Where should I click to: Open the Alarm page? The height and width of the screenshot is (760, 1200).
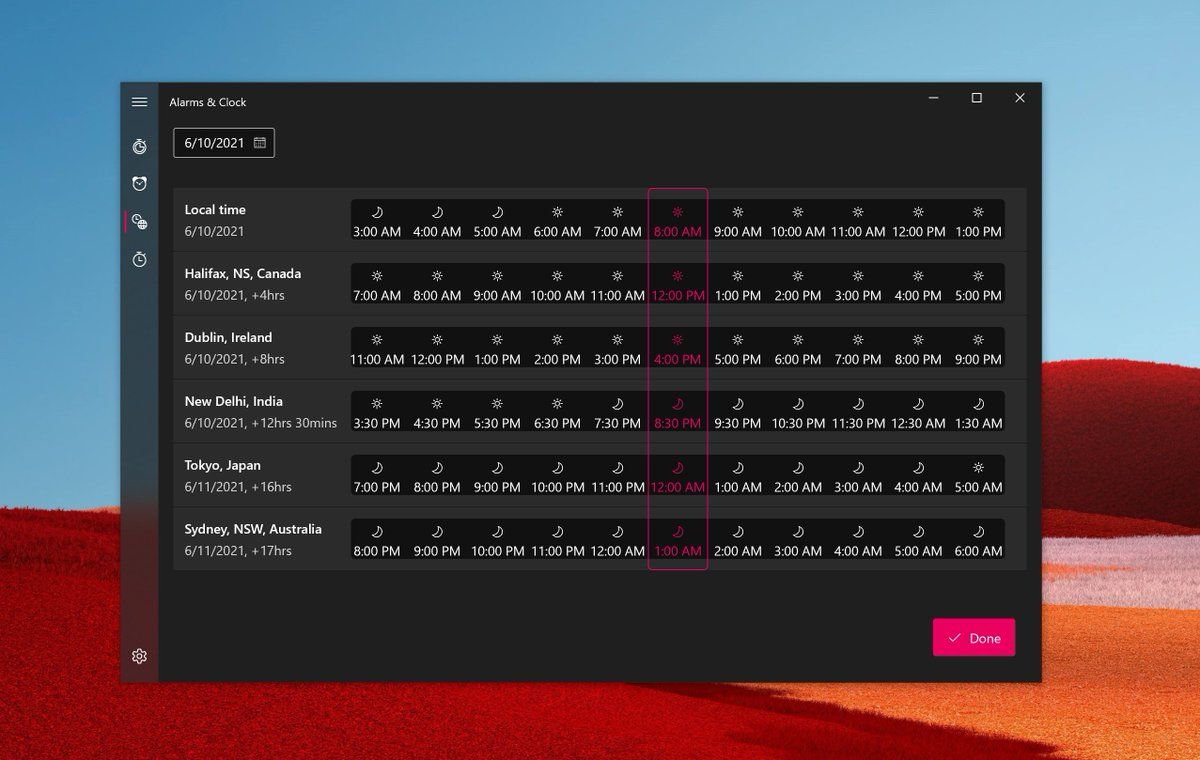(139, 184)
